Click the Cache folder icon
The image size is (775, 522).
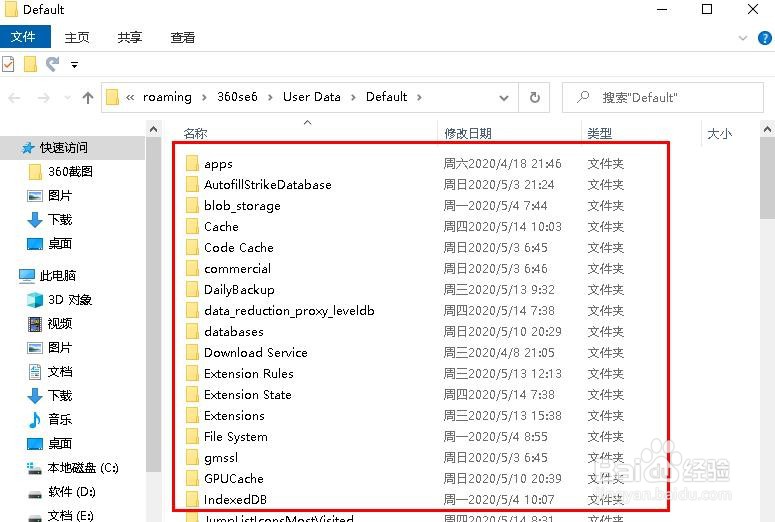click(x=192, y=226)
